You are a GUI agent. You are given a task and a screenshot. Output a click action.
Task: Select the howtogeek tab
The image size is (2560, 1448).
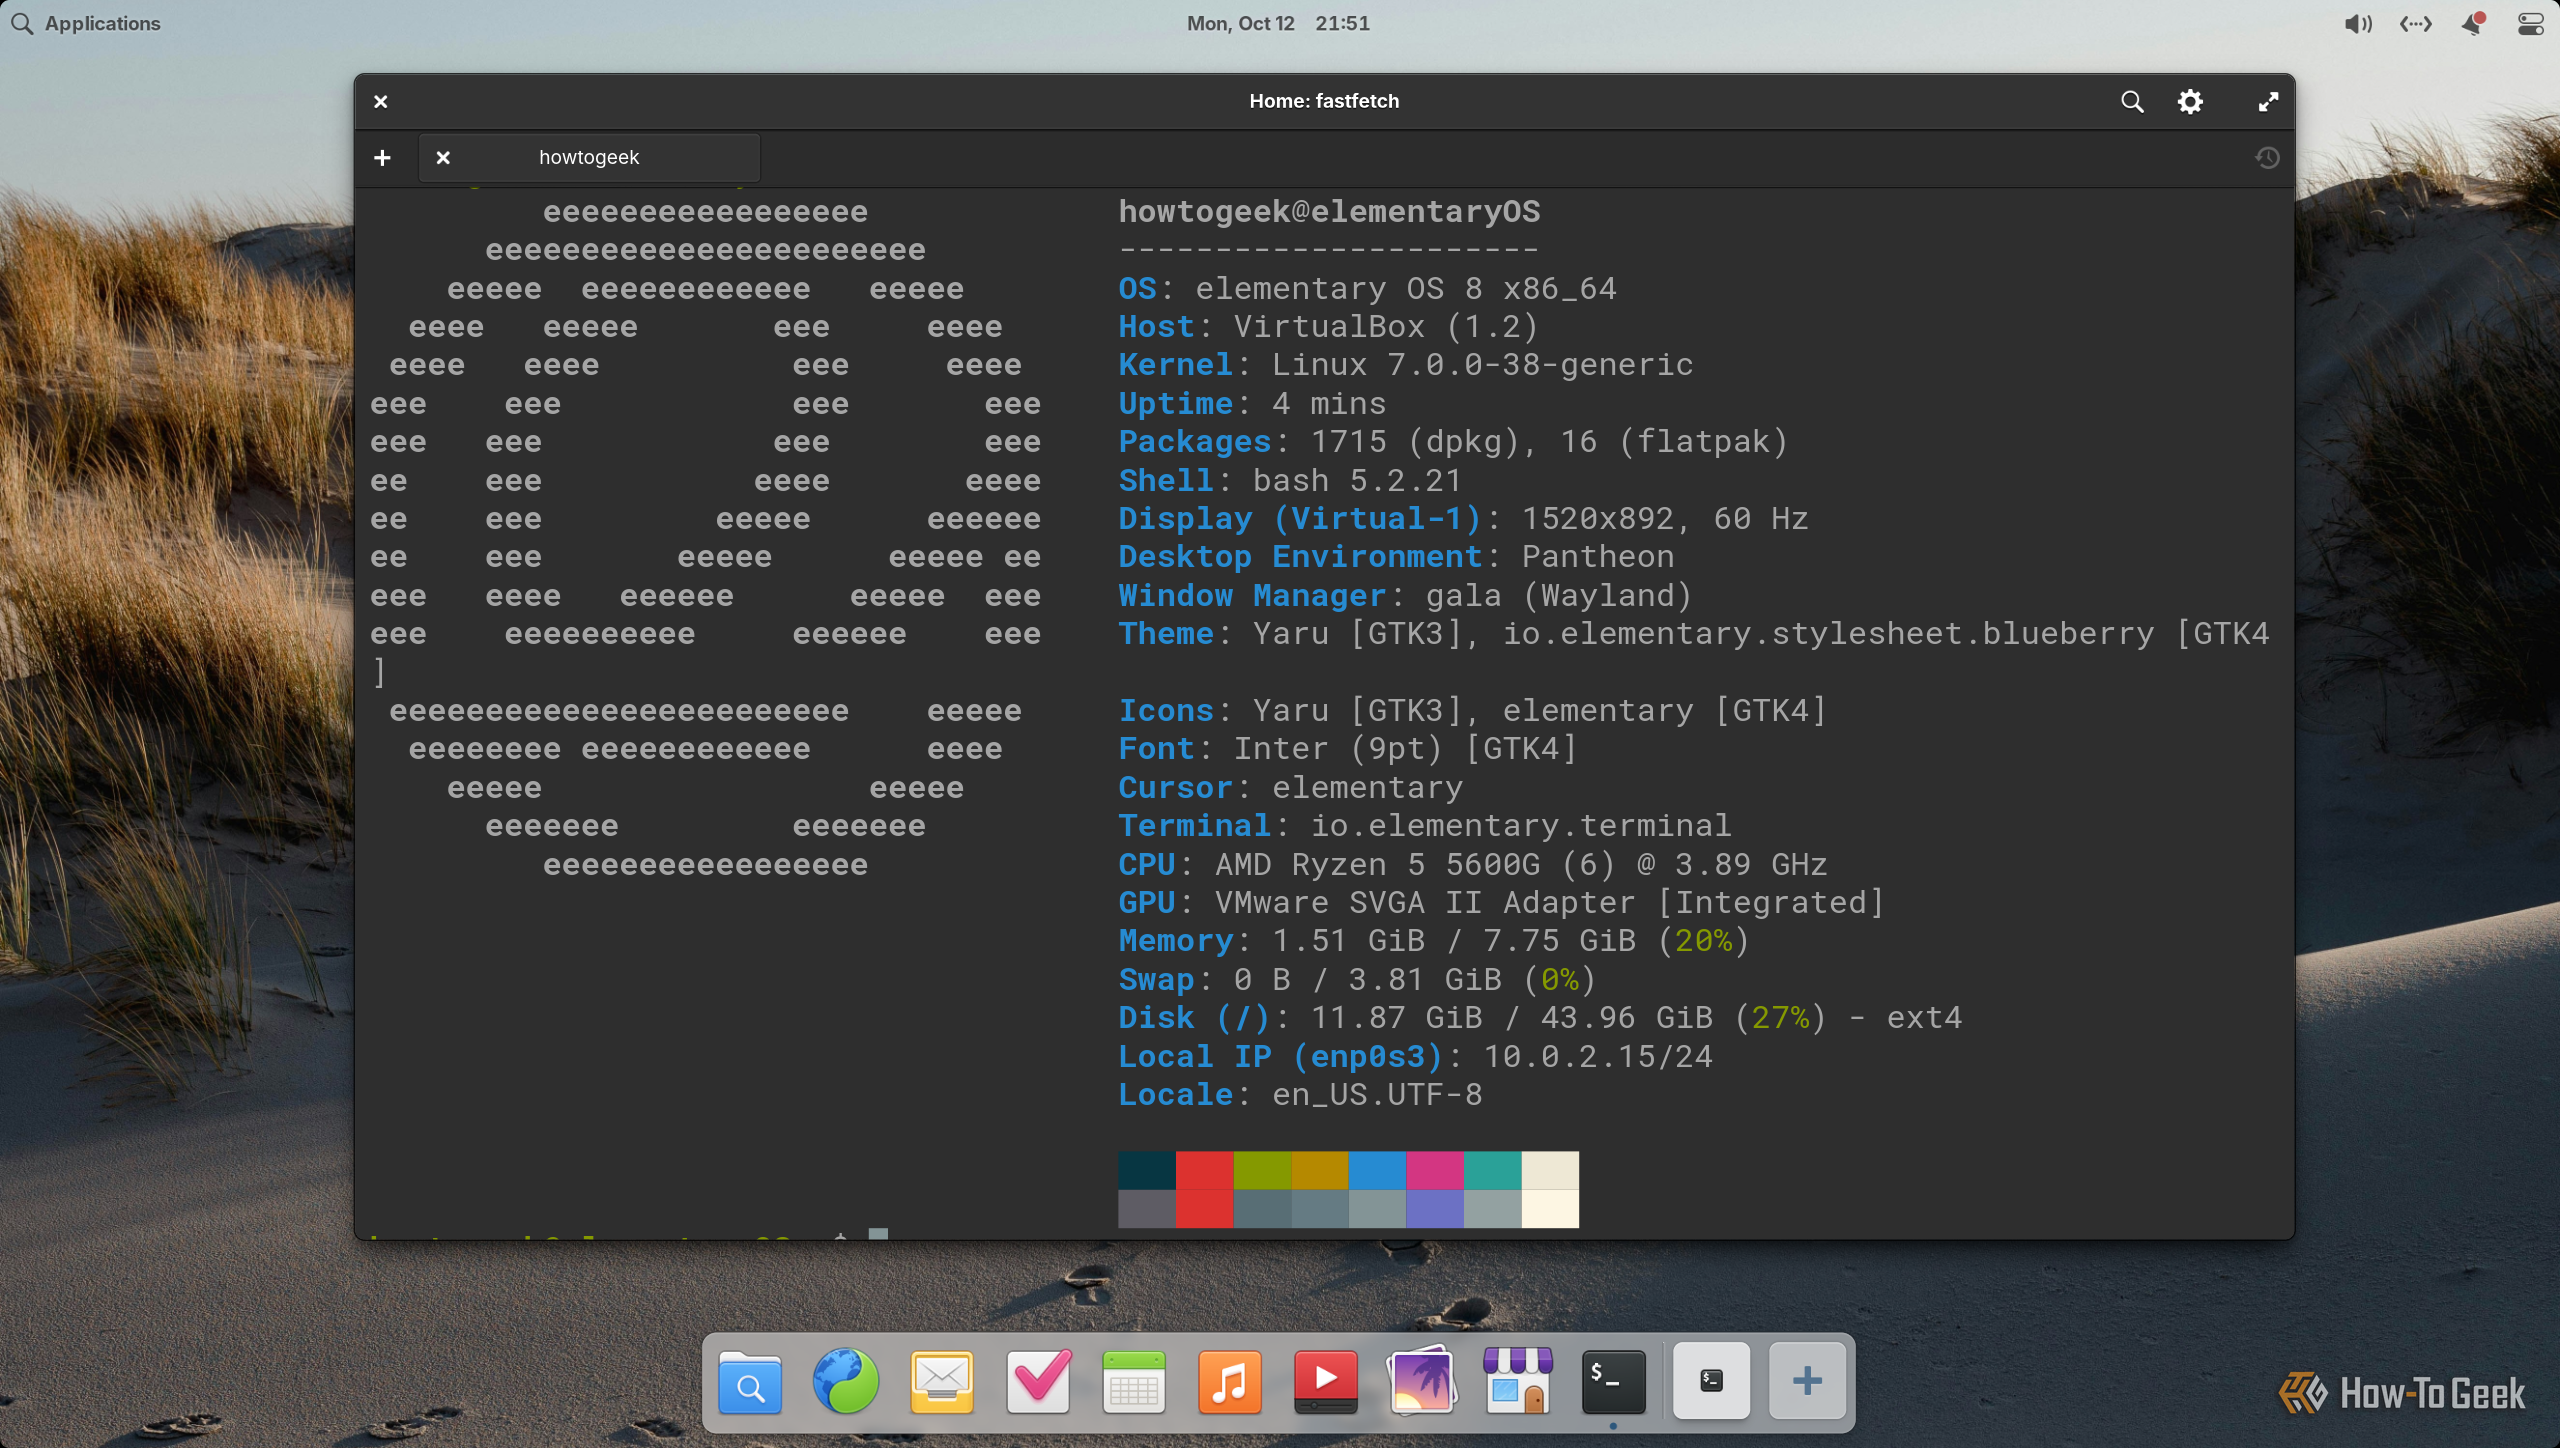click(589, 157)
